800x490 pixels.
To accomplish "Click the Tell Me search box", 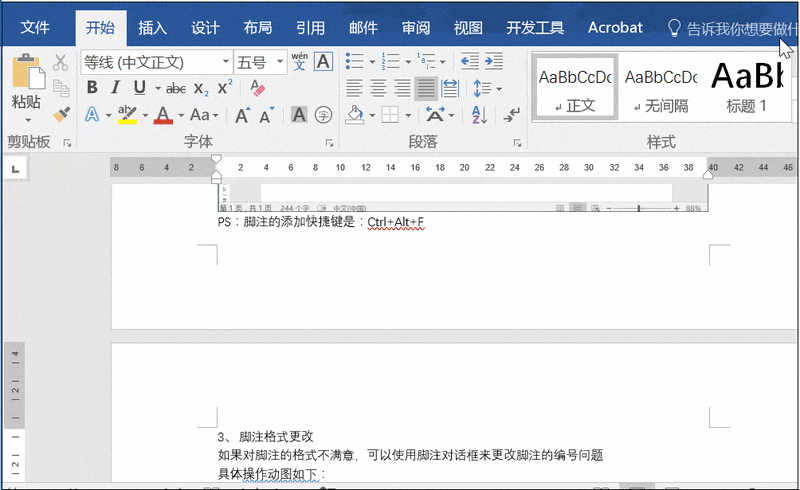I will click(x=733, y=28).
